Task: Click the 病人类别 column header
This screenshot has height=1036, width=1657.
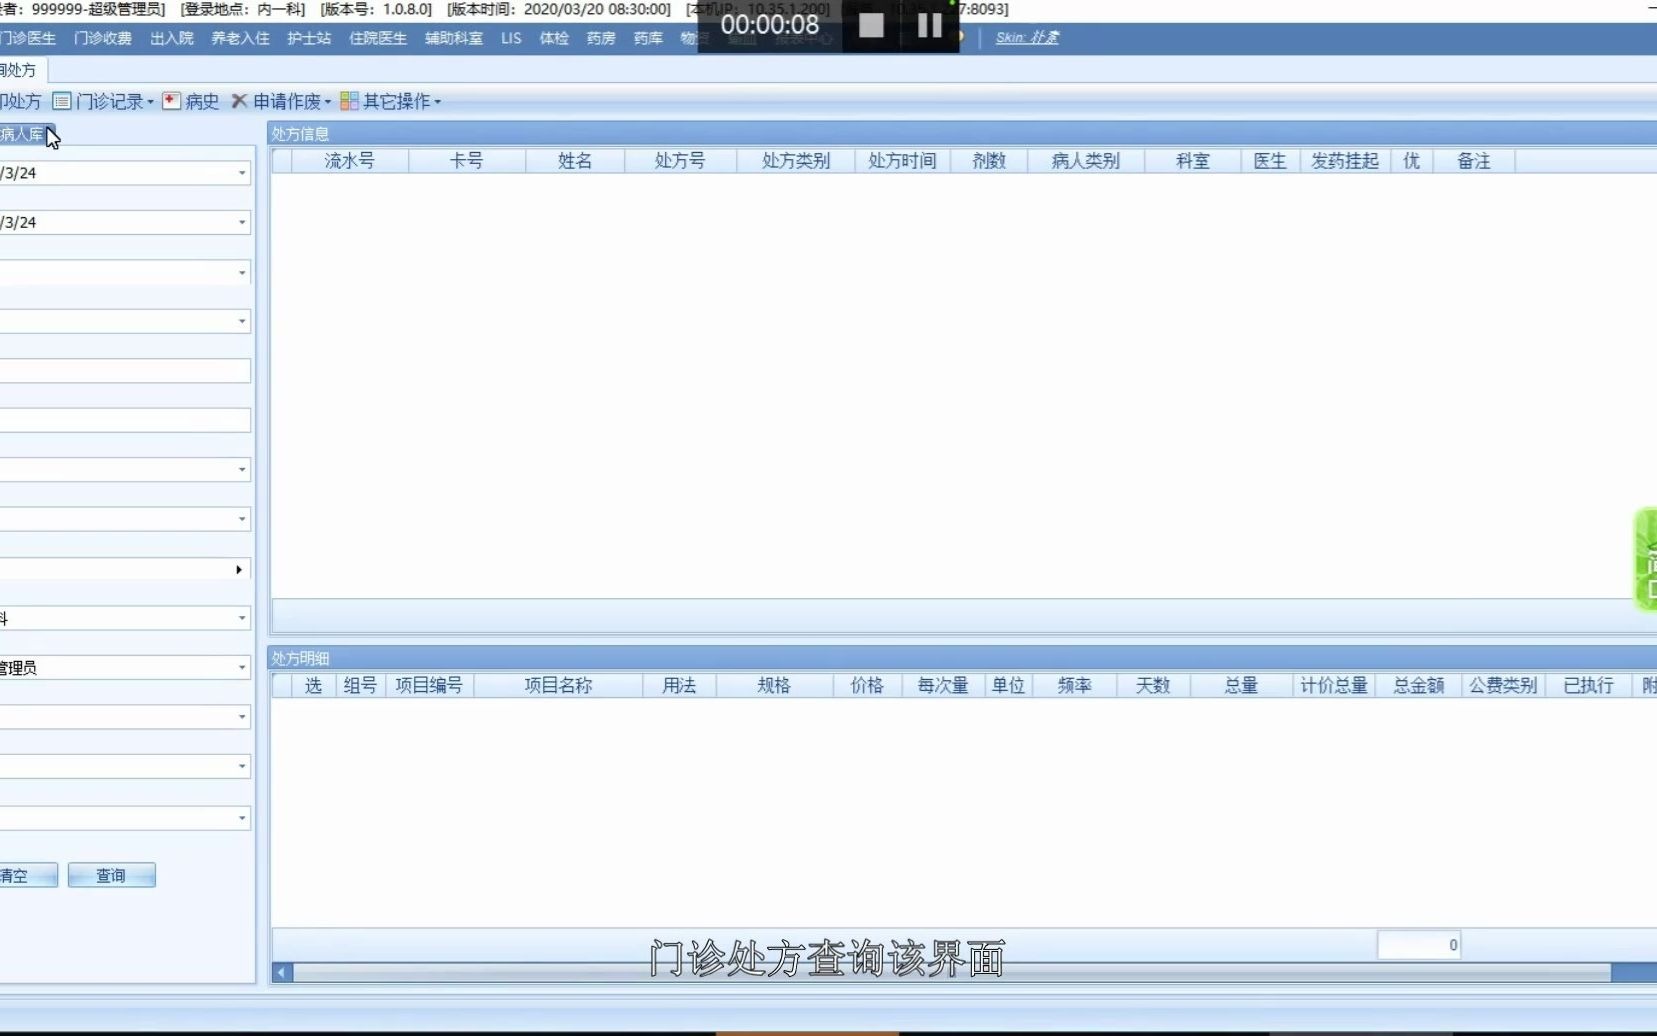Action: pyautogui.click(x=1086, y=161)
